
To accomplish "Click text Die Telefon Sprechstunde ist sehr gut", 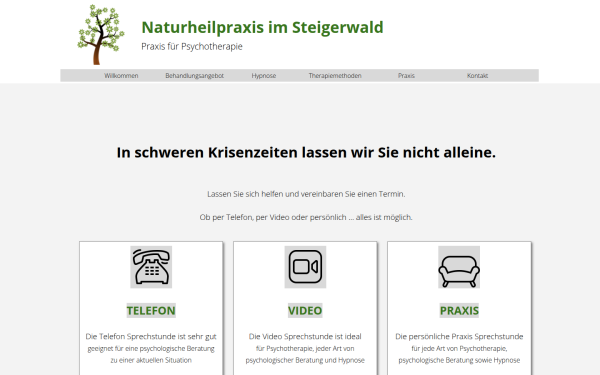I will (151, 336).
